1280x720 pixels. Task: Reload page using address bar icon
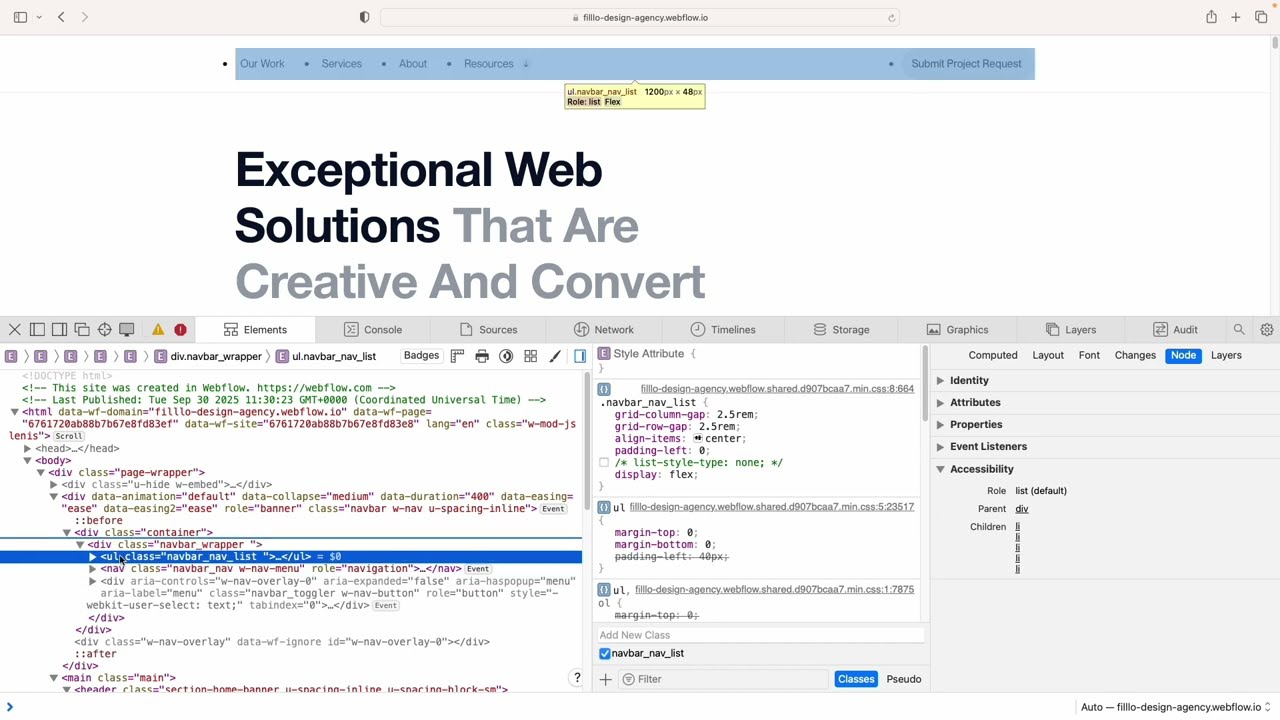[x=891, y=17]
